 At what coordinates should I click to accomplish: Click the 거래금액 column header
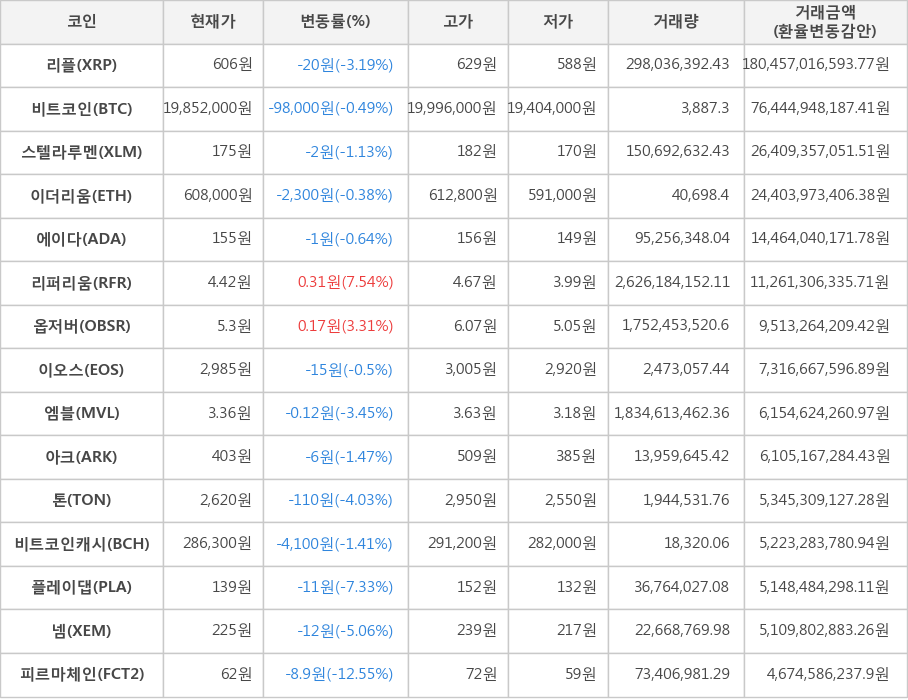[825, 22]
